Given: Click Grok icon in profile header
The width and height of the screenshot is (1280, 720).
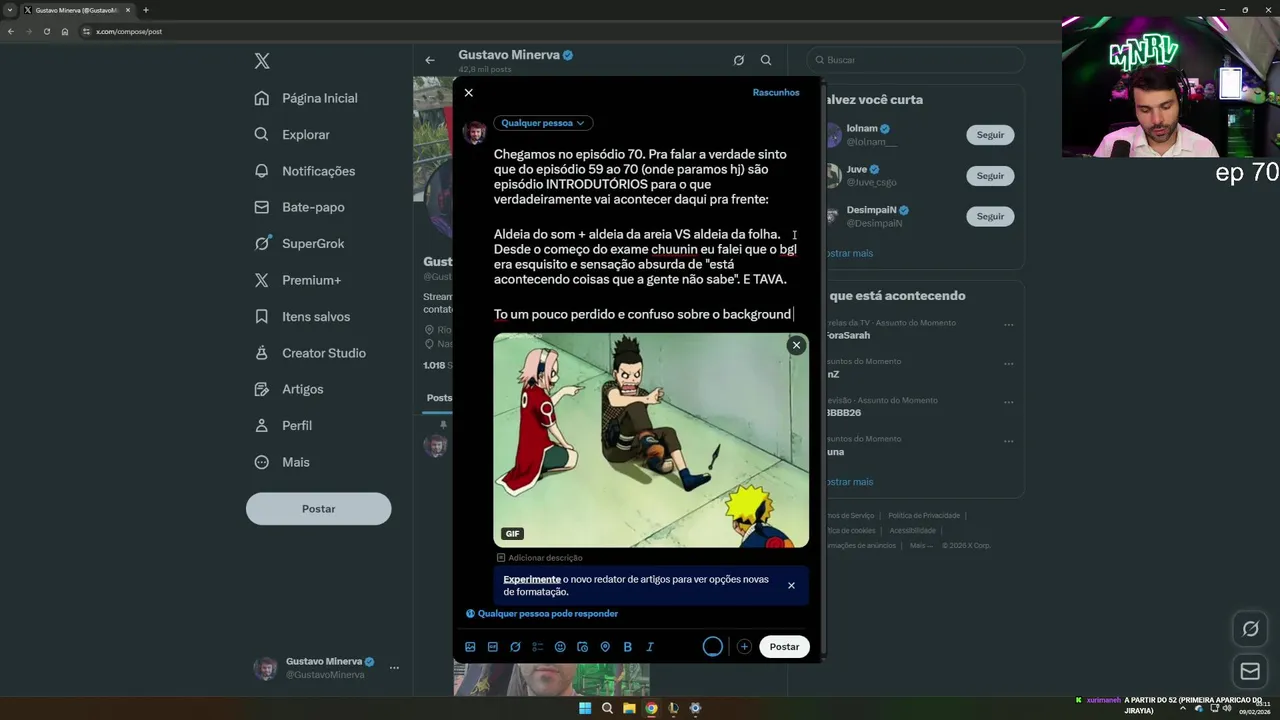Looking at the screenshot, I should [x=738, y=60].
